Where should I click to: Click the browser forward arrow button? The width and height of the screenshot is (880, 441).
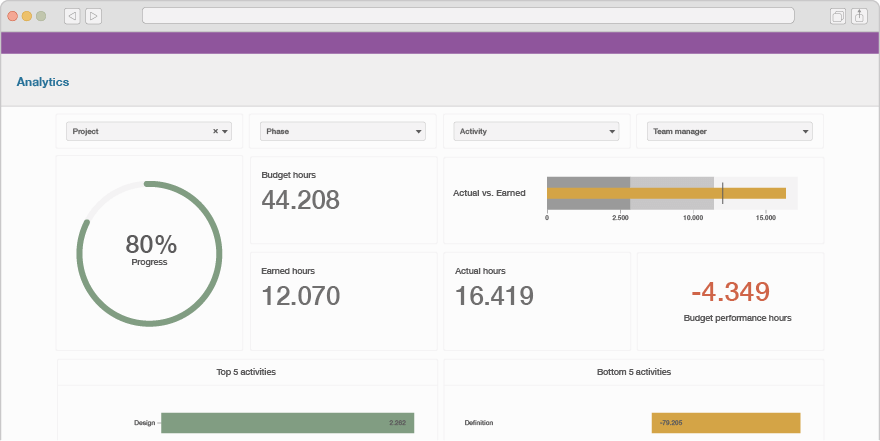click(x=93, y=16)
